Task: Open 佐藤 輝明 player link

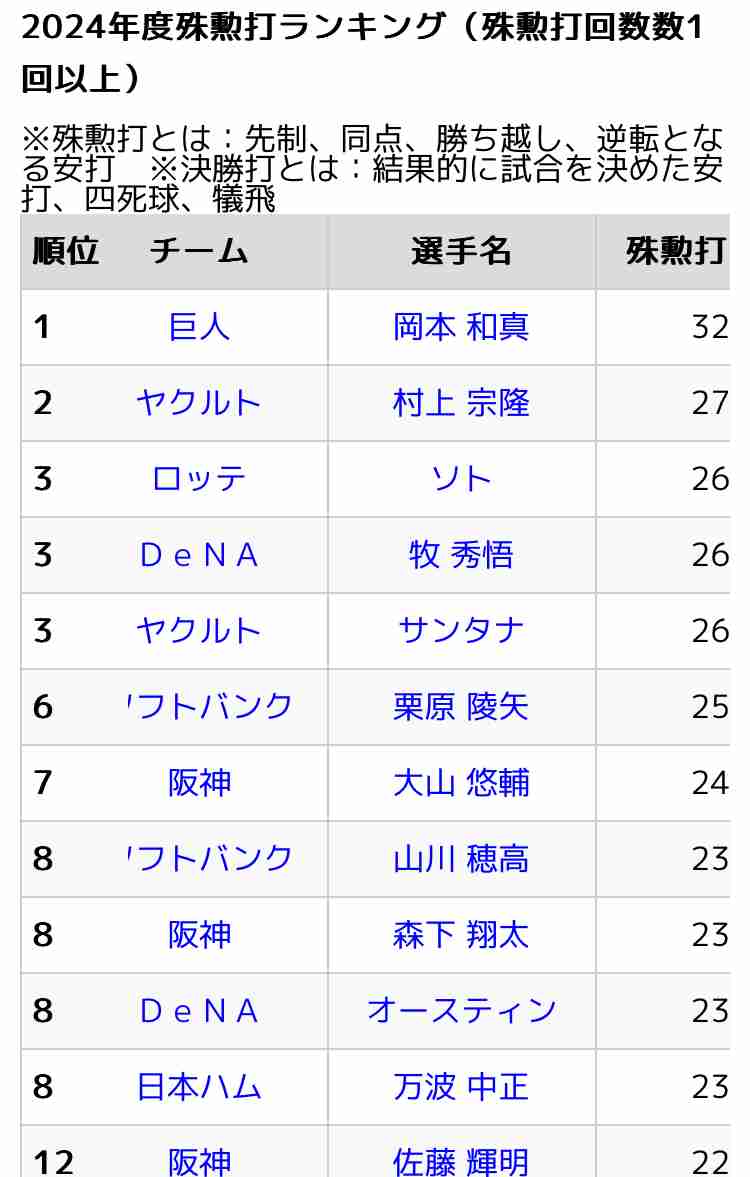Action: coord(461,1162)
